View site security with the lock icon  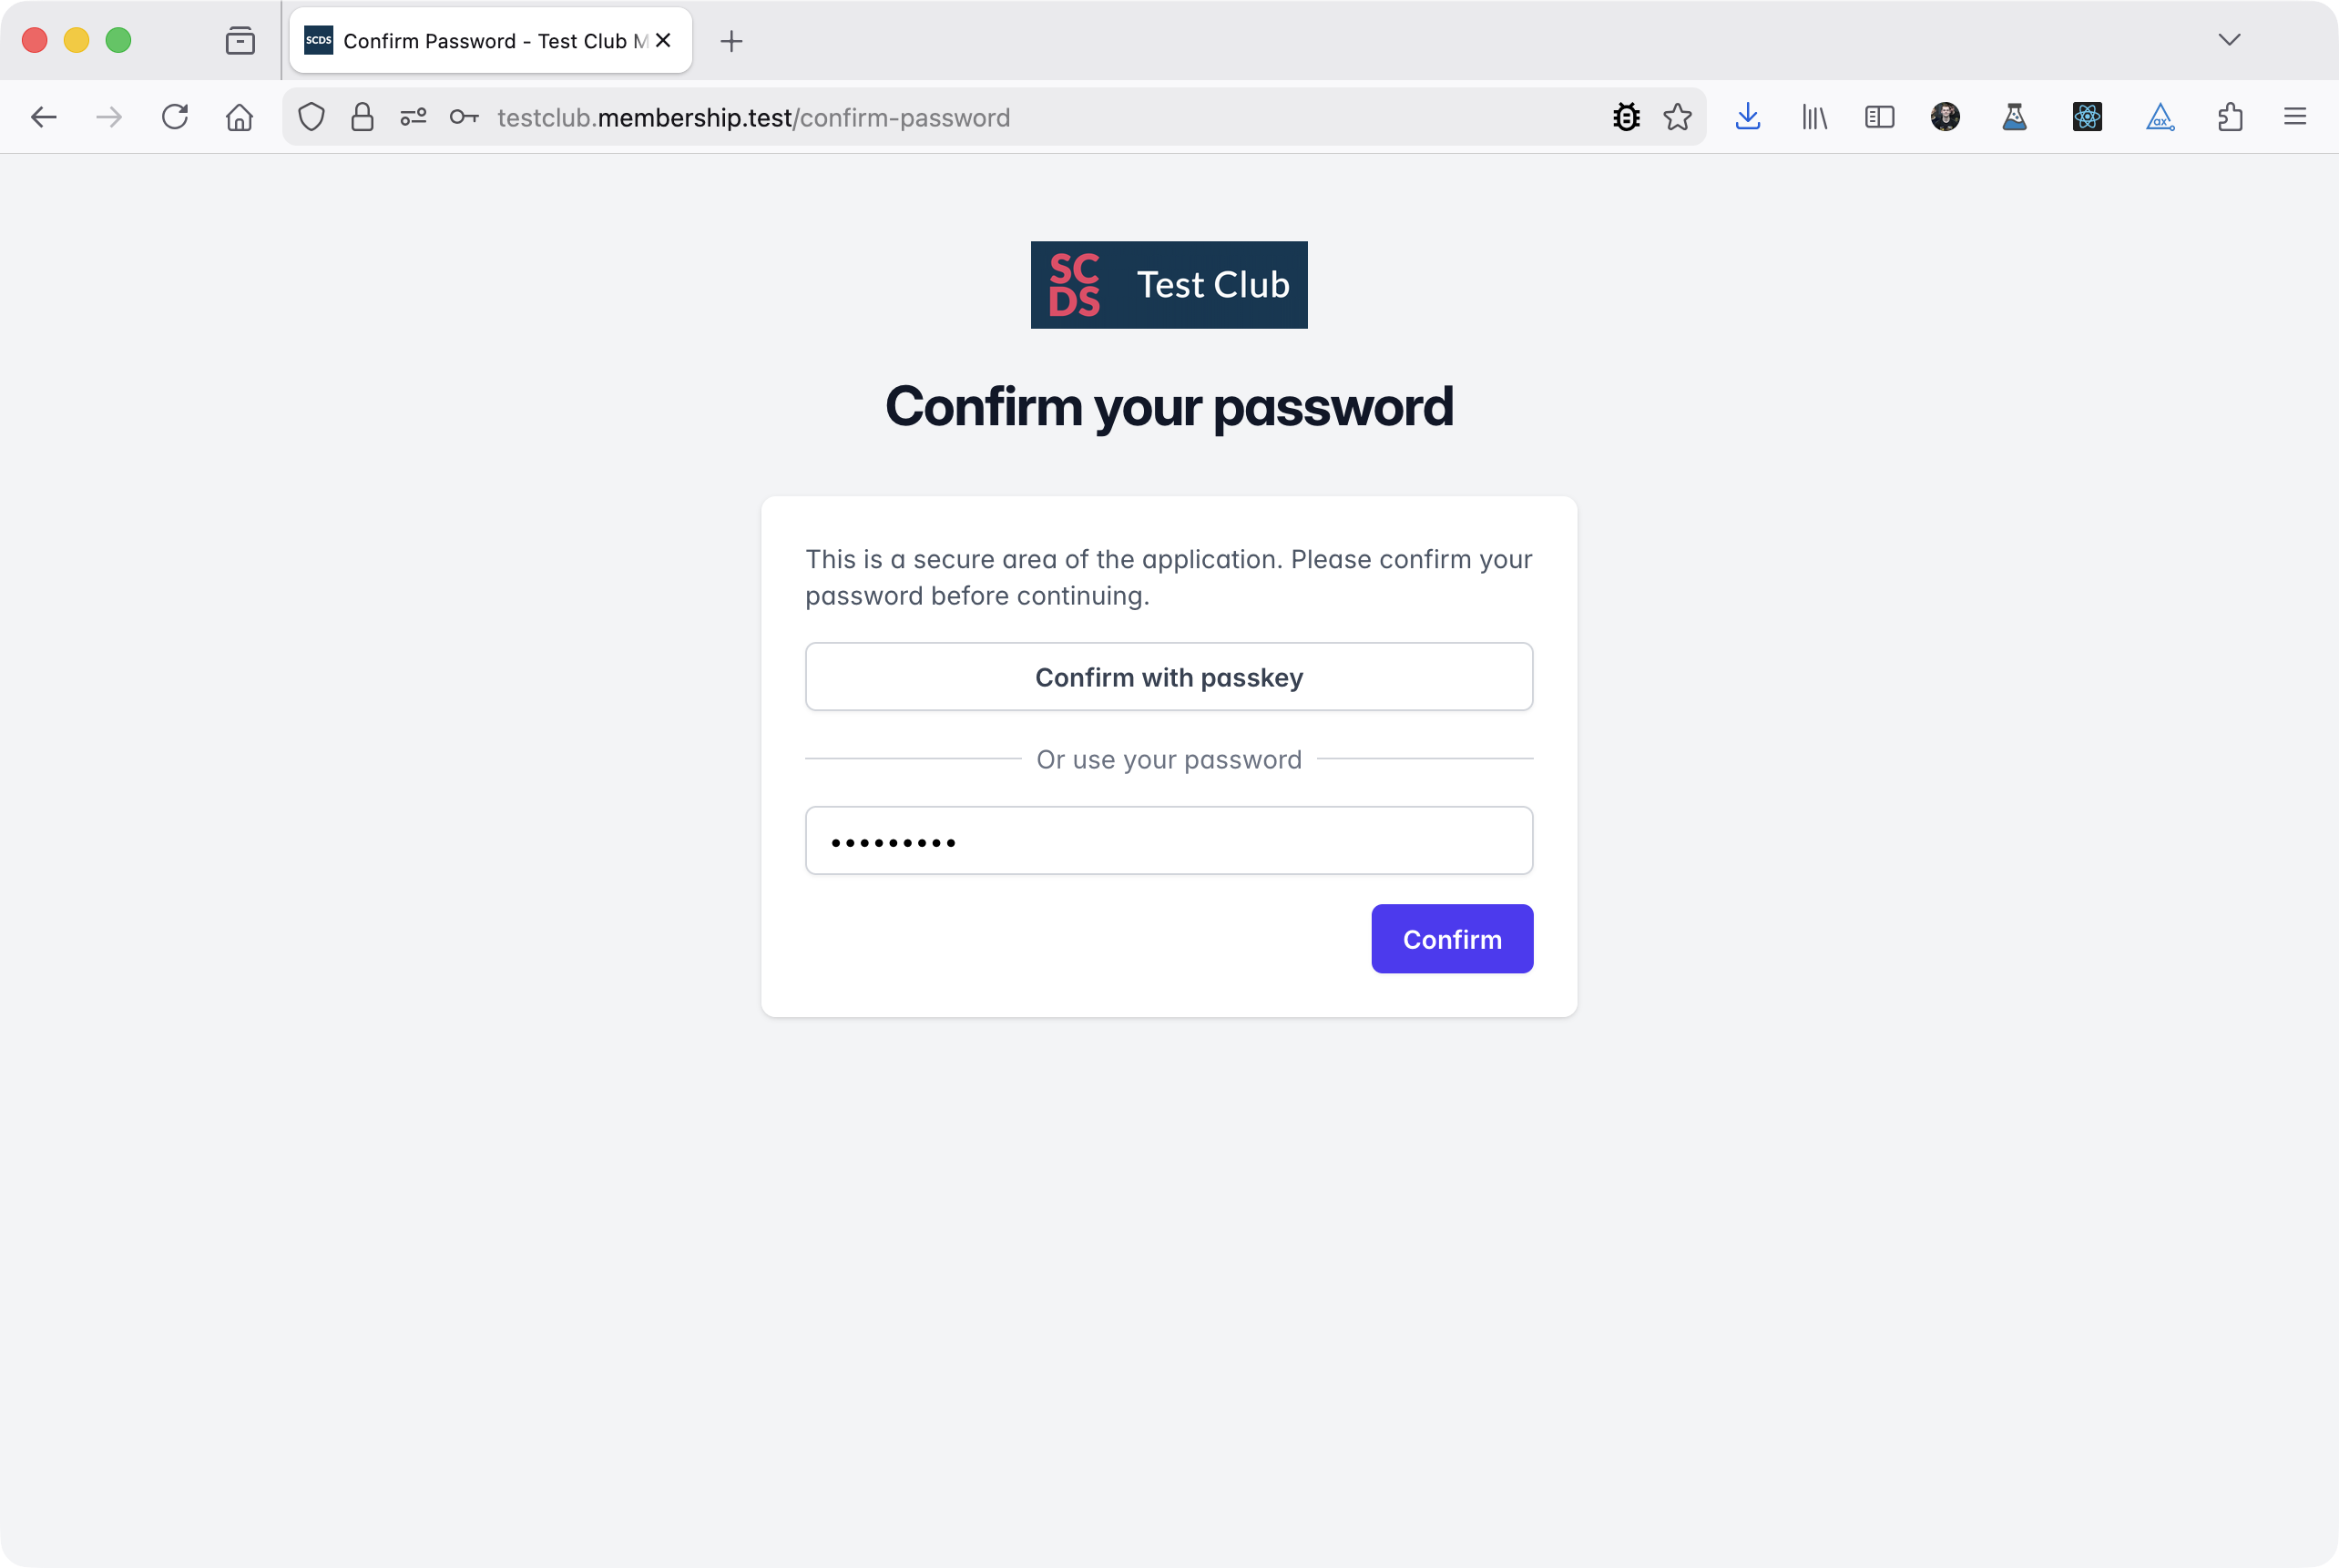[362, 117]
